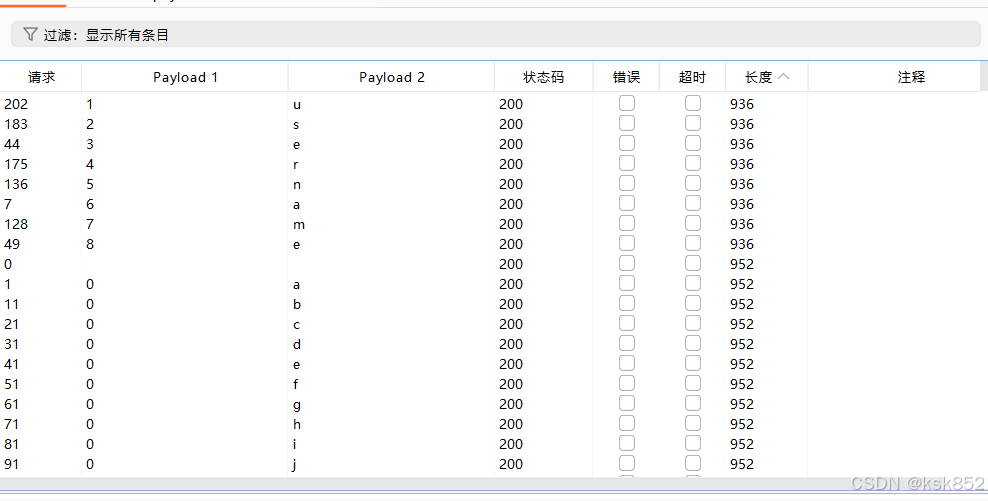
Task: Select request number 81 cell
Action: click(x=11, y=444)
